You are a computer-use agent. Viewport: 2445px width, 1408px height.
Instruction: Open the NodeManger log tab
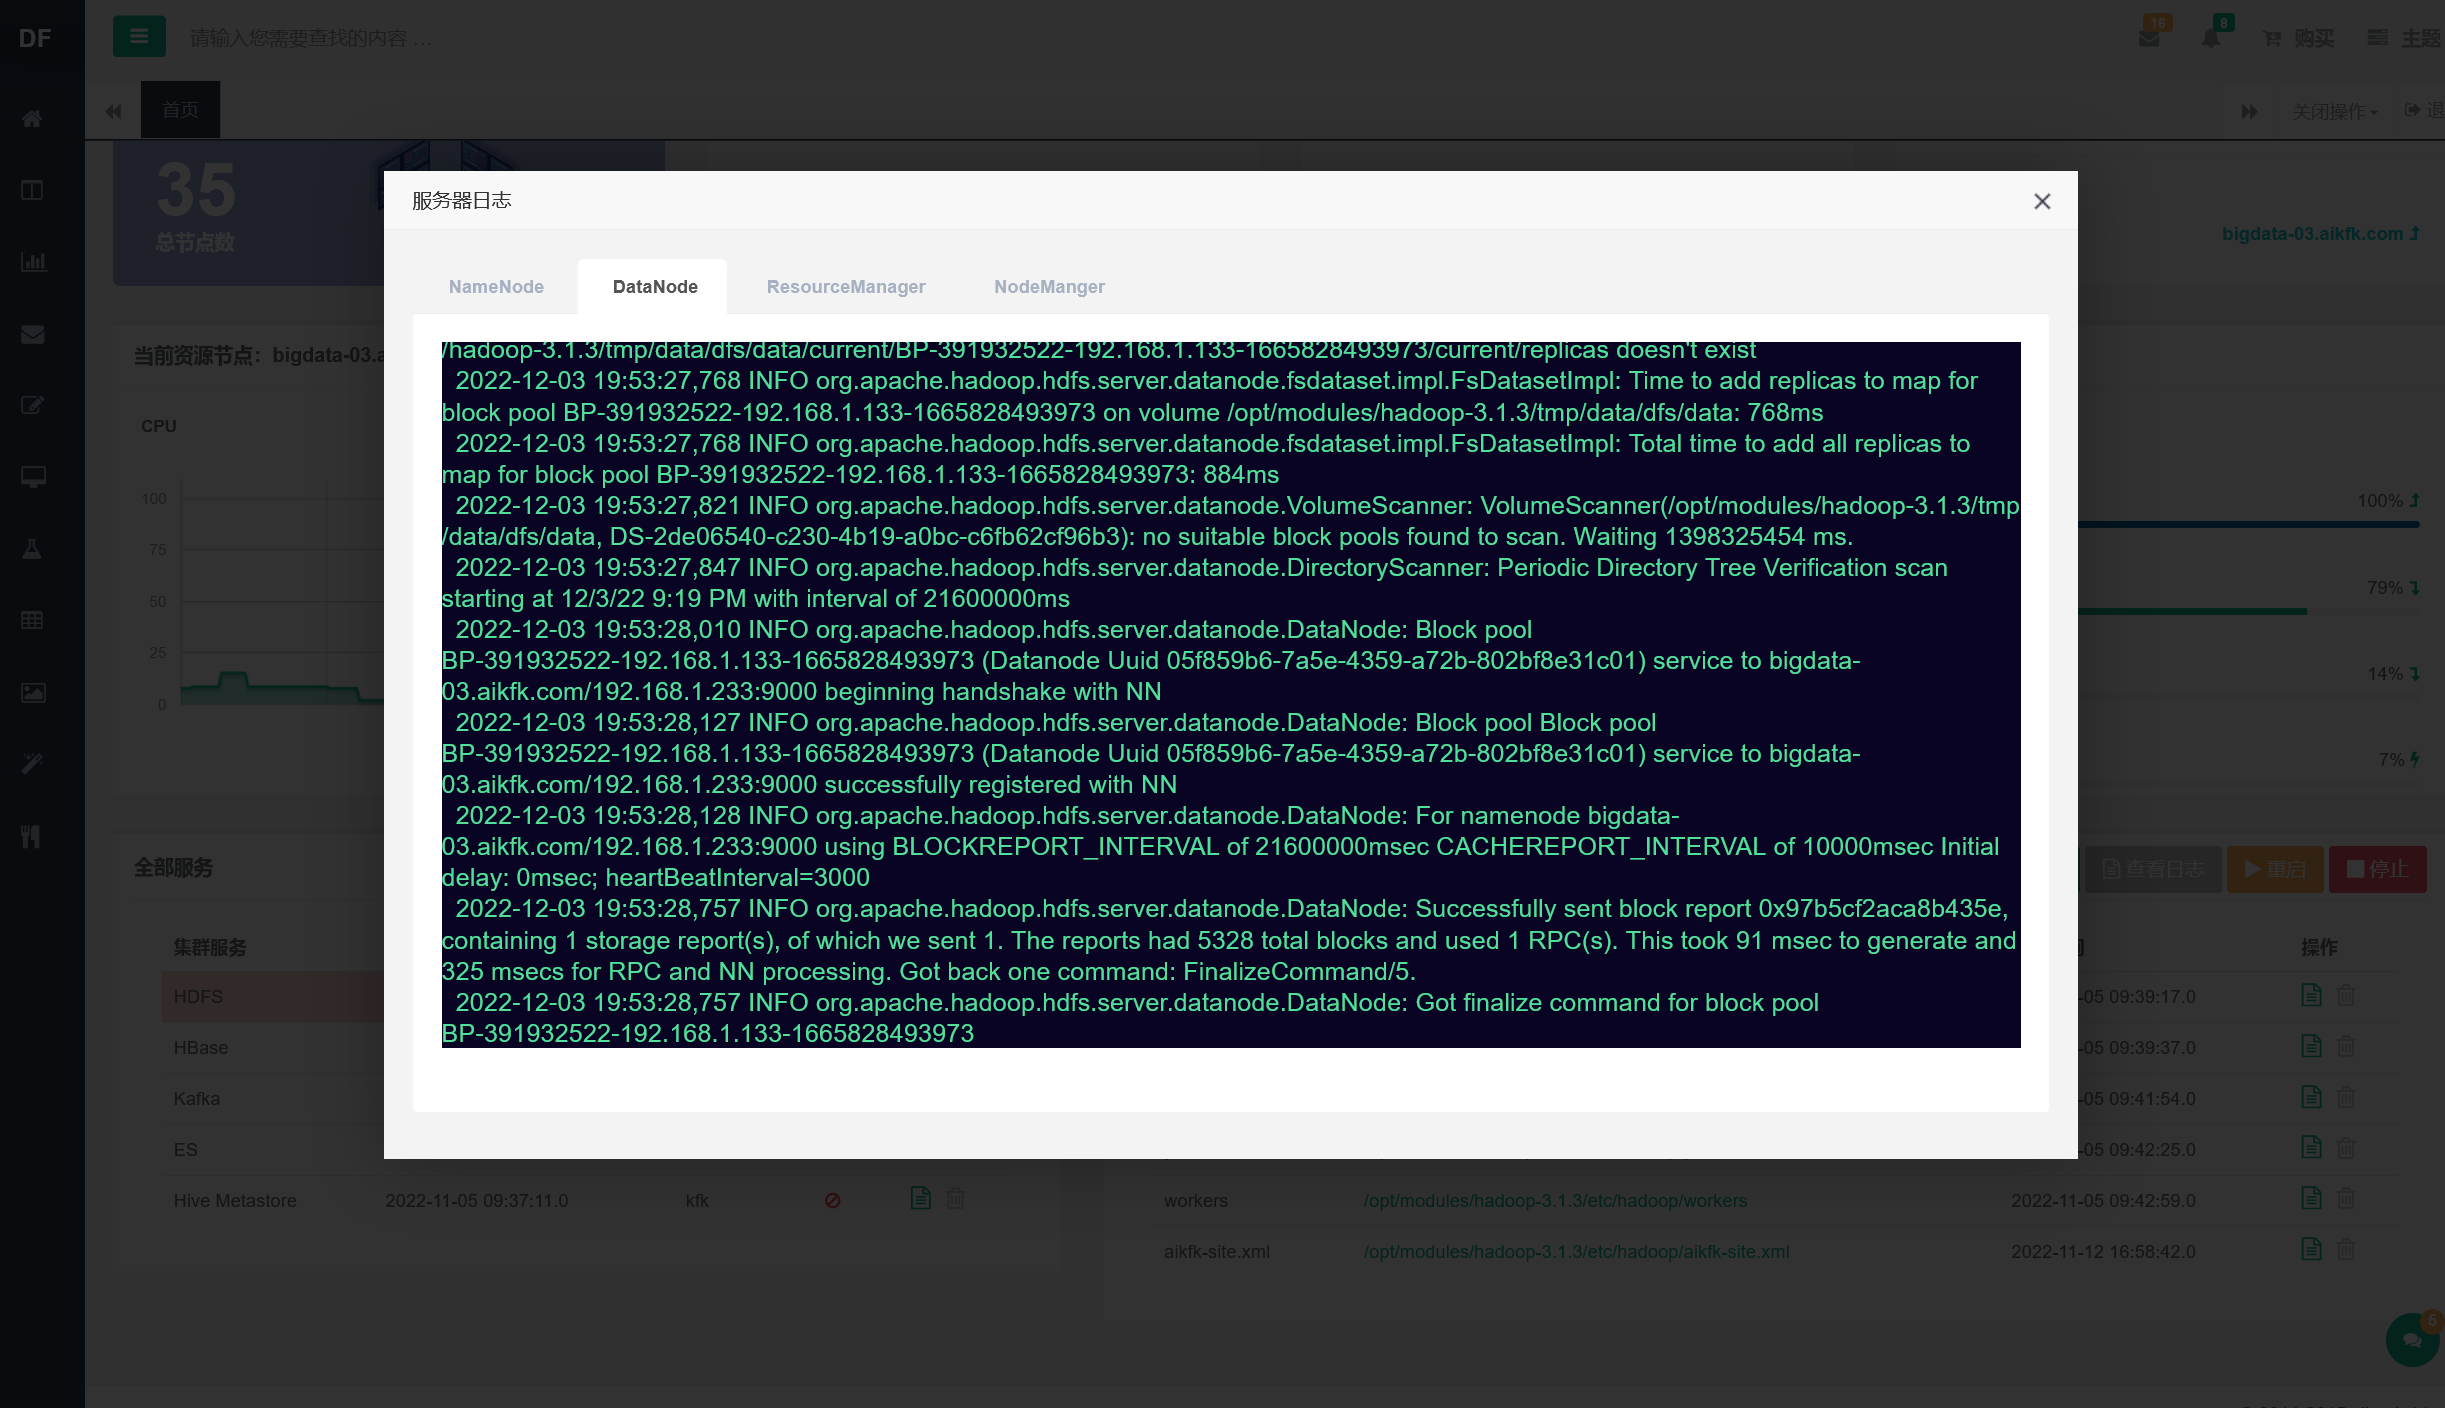[x=1049, y=287]
